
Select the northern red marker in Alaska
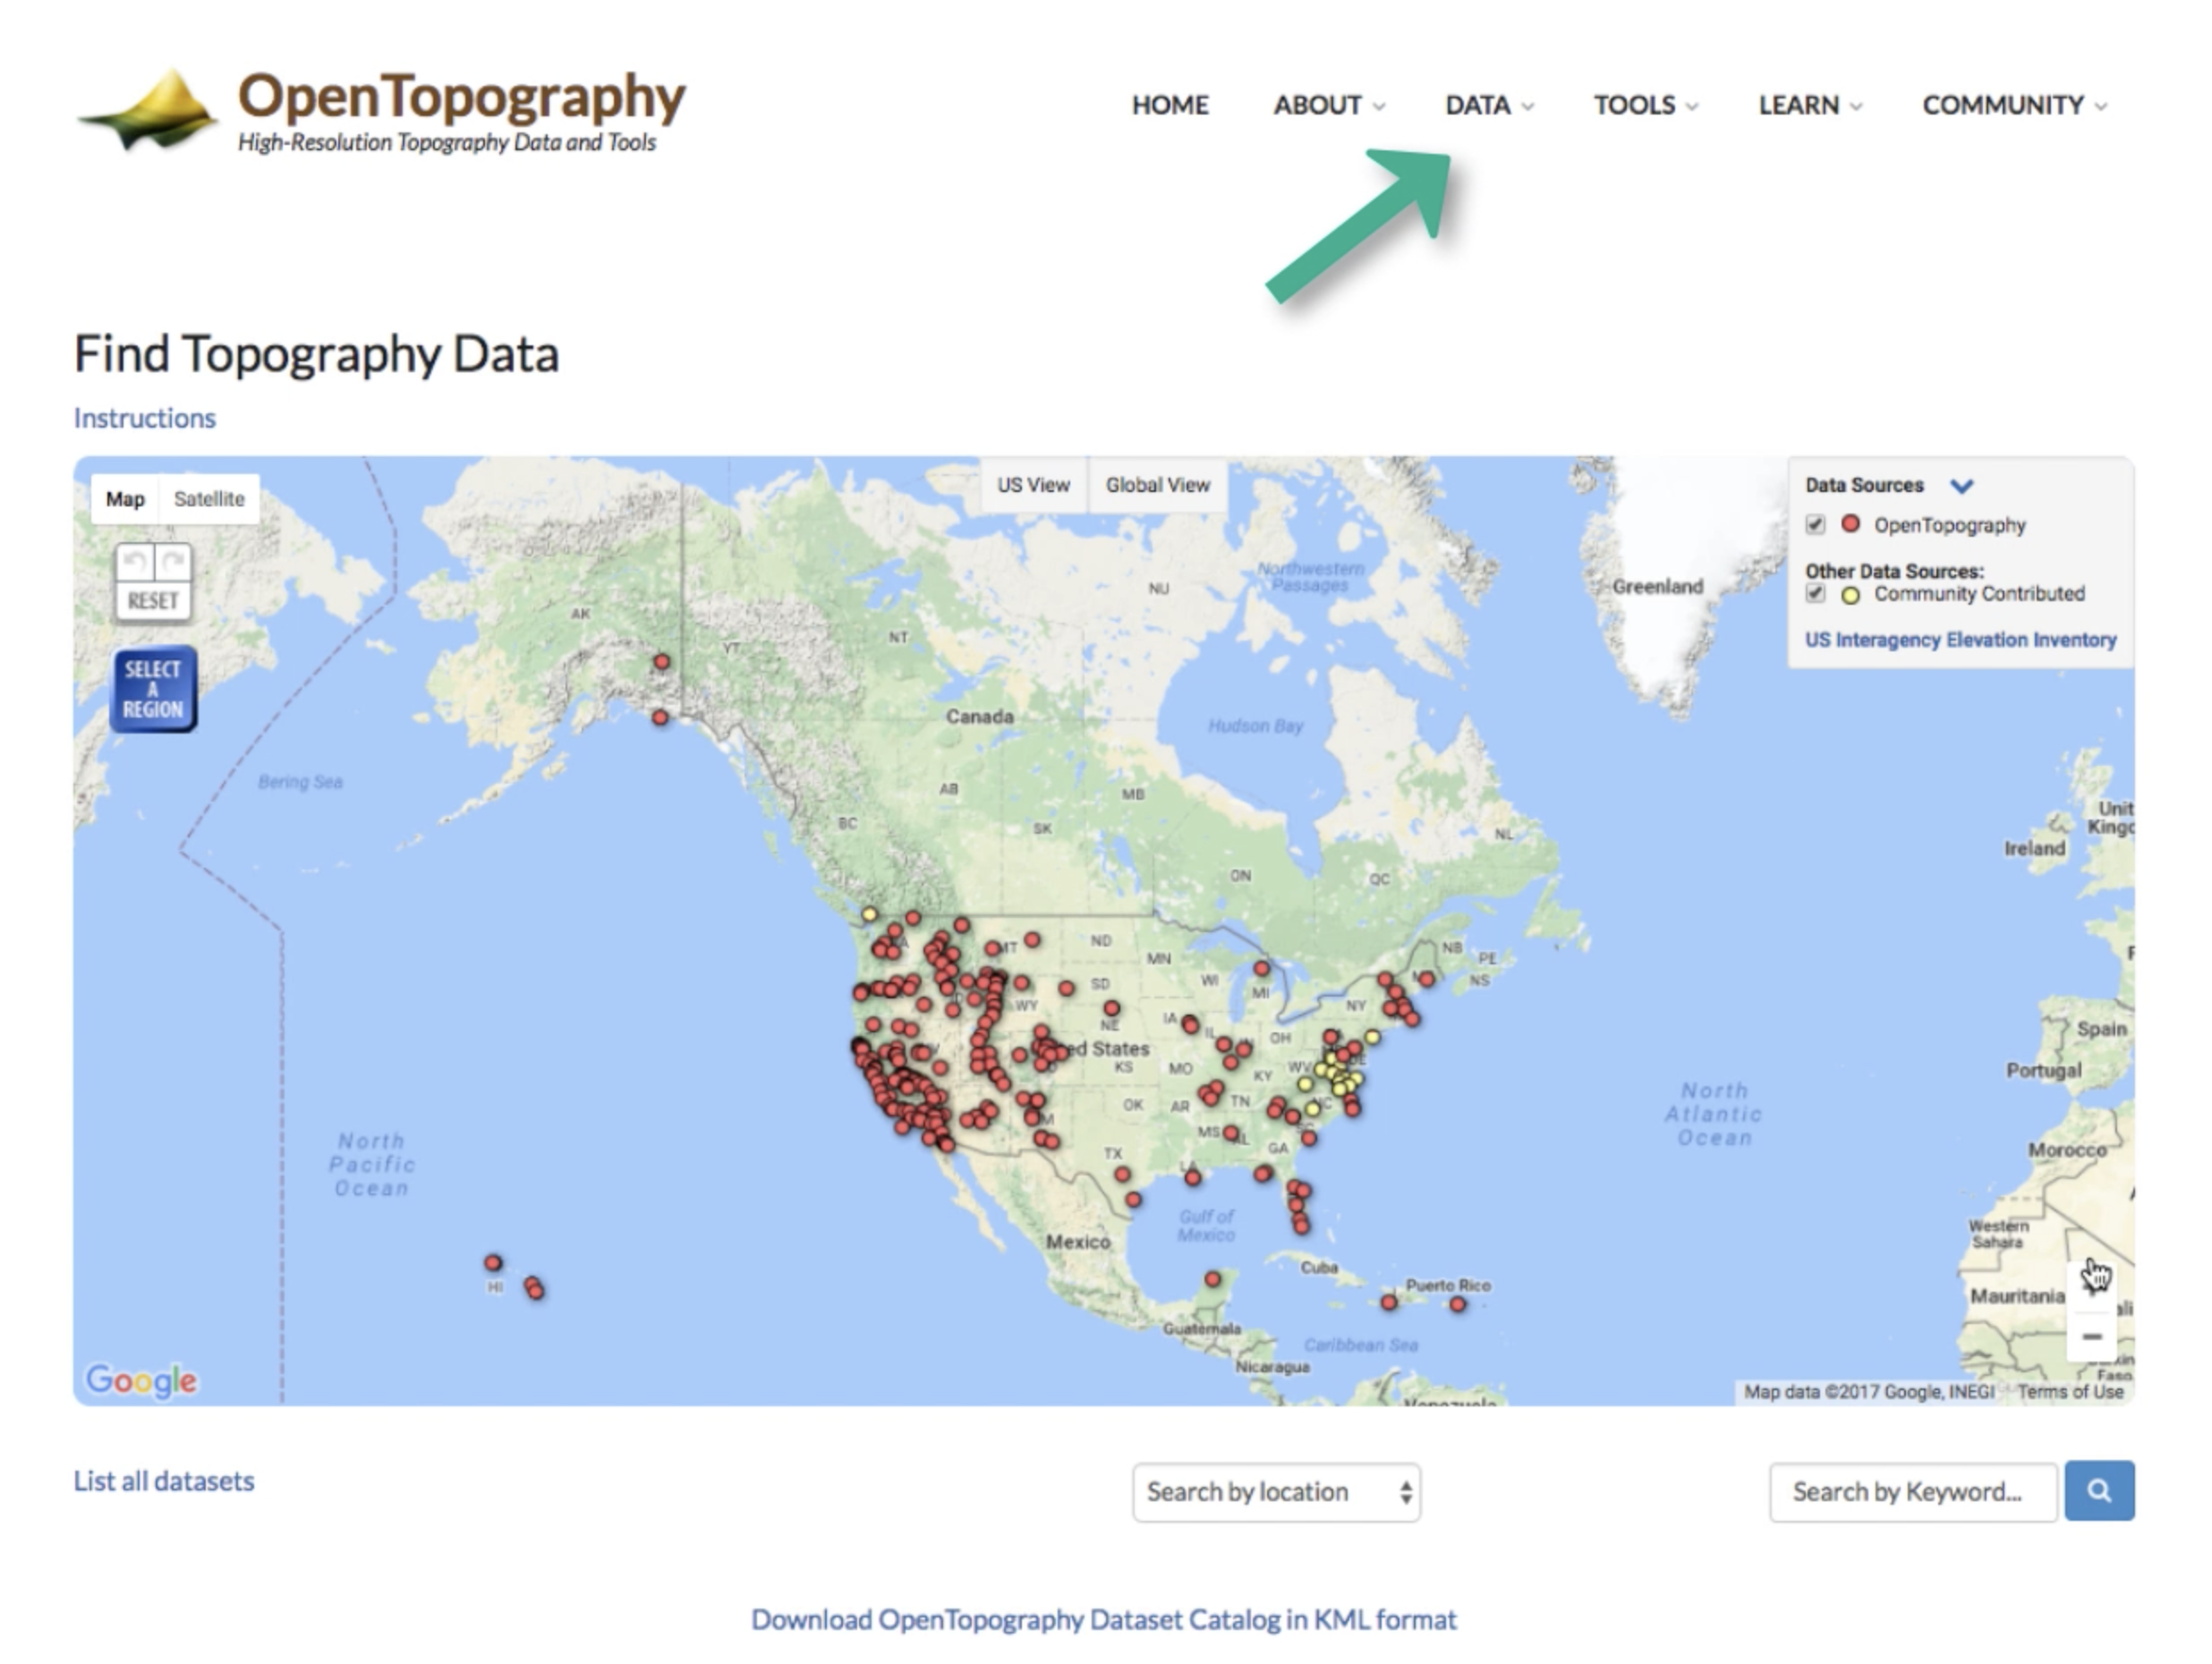(x=662, y=661)
